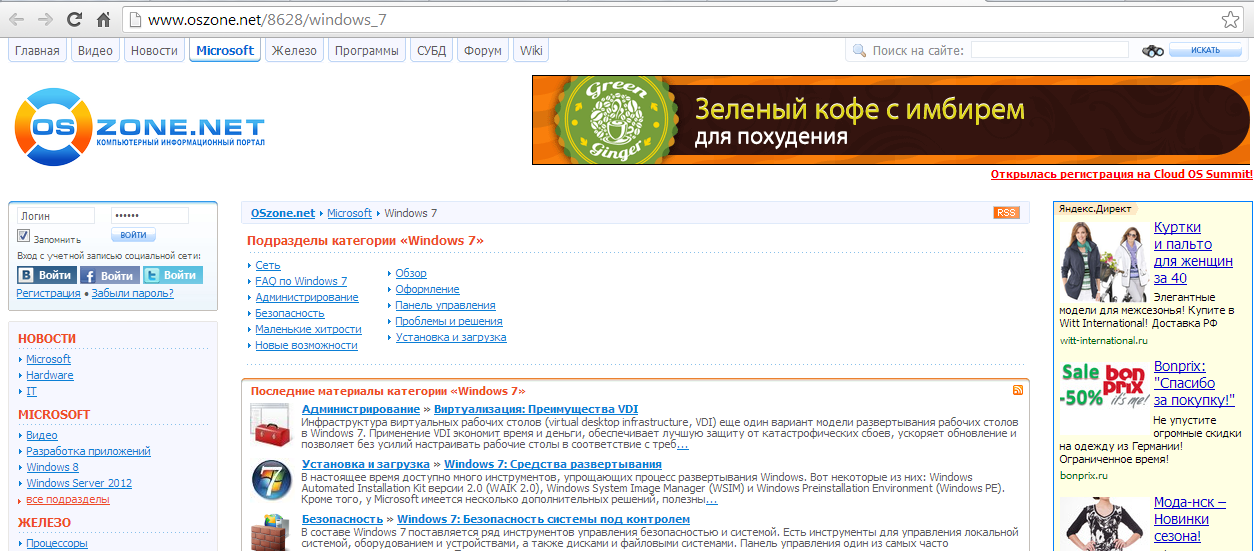
Task: Open the red toolbox article thumbnail
Action: (x=271, y=425)
